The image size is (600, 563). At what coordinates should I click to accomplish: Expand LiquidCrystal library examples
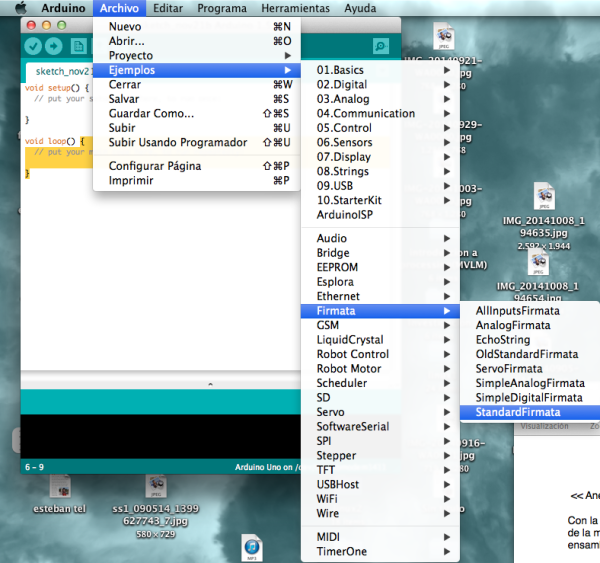380,340
